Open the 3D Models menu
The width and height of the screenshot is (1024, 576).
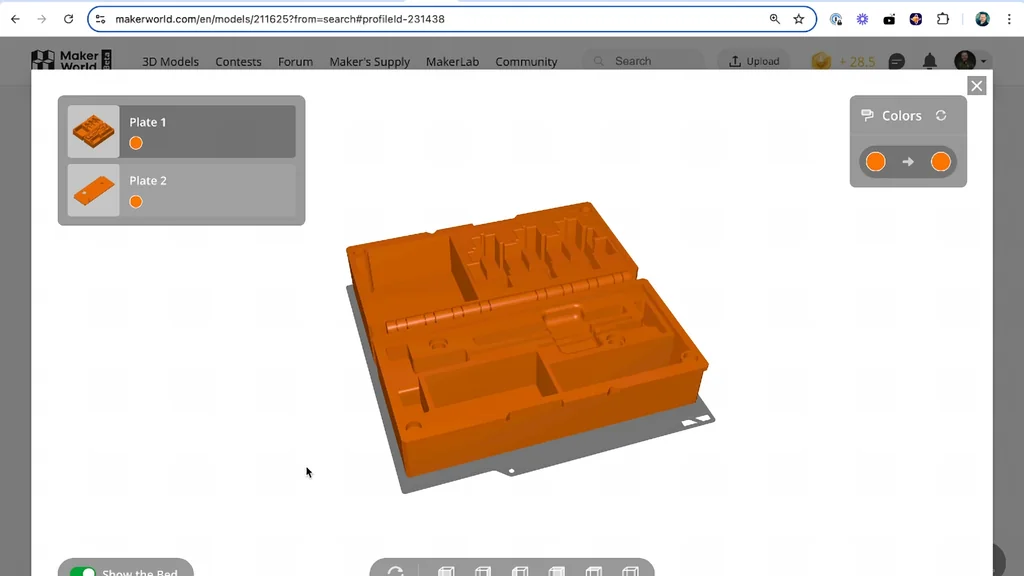(x=170, y=61)
